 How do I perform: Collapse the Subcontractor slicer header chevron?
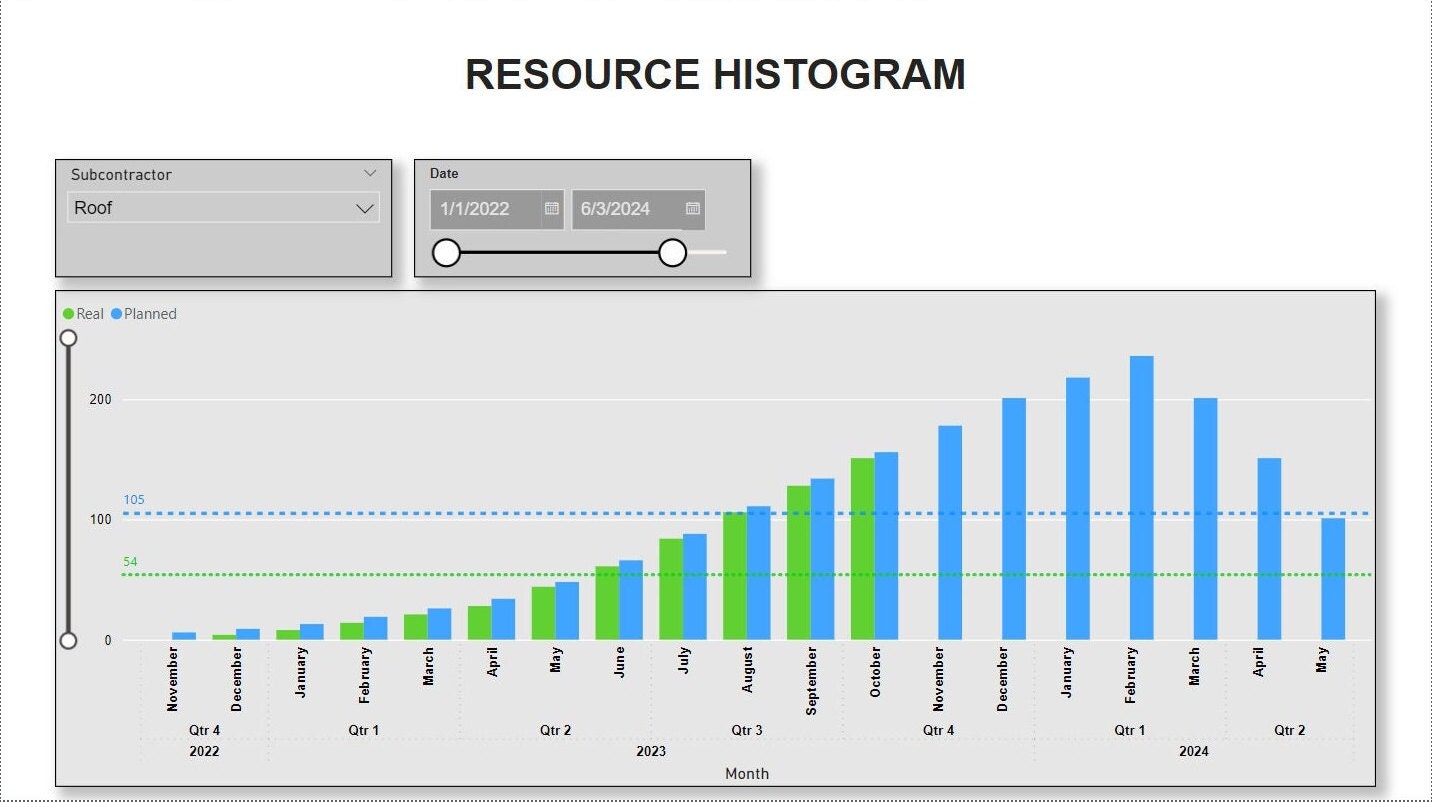pyautogui.click(x=371, y=172)
